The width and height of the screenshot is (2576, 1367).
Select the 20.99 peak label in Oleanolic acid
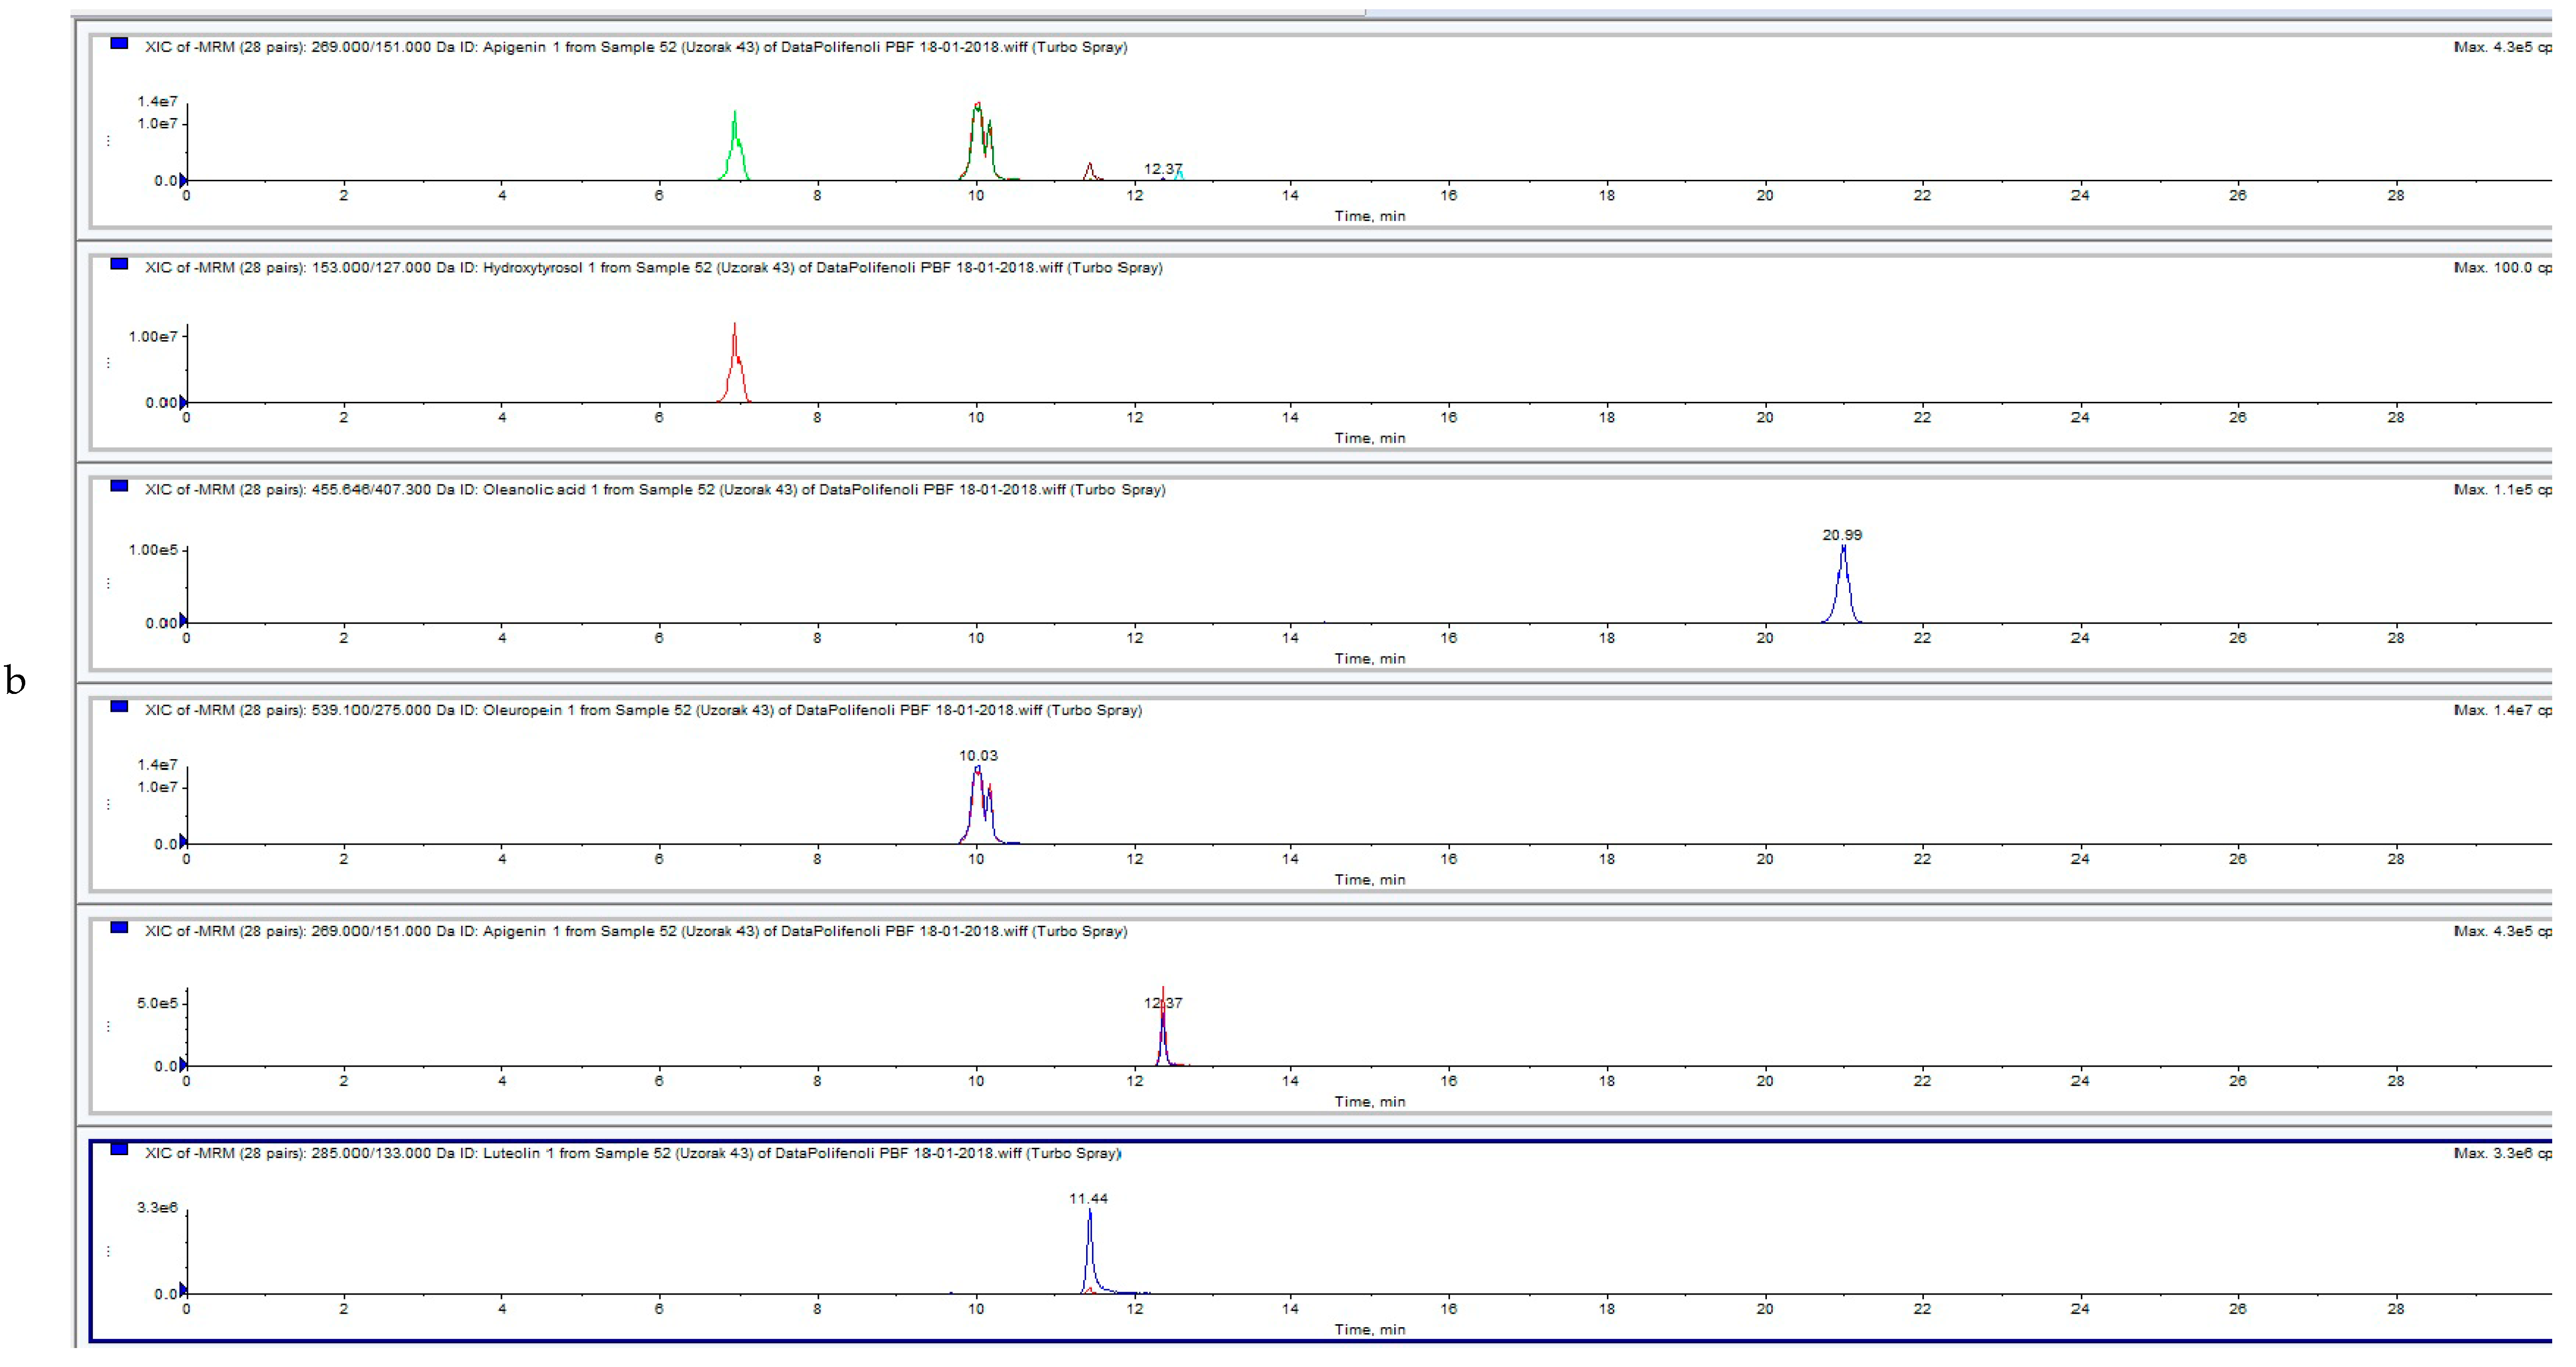[x=1842, y=535]
